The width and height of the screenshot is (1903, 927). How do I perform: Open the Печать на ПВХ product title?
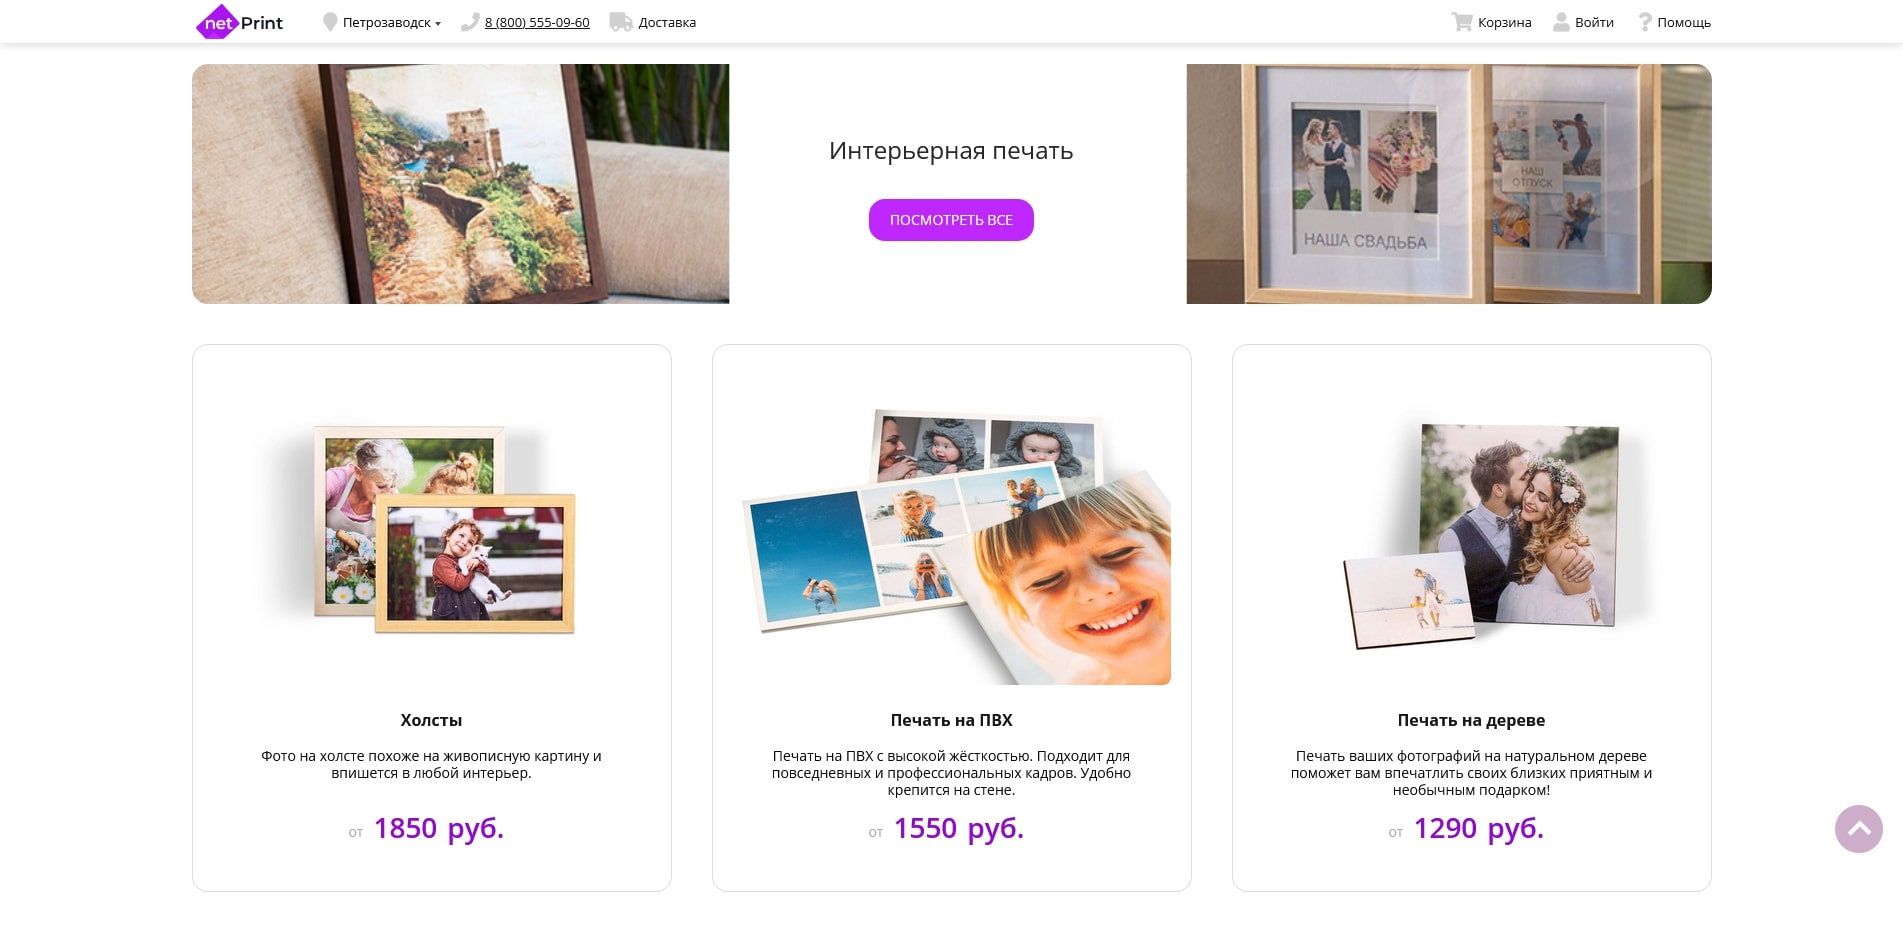pyautogui.click(x=951, y=720)
